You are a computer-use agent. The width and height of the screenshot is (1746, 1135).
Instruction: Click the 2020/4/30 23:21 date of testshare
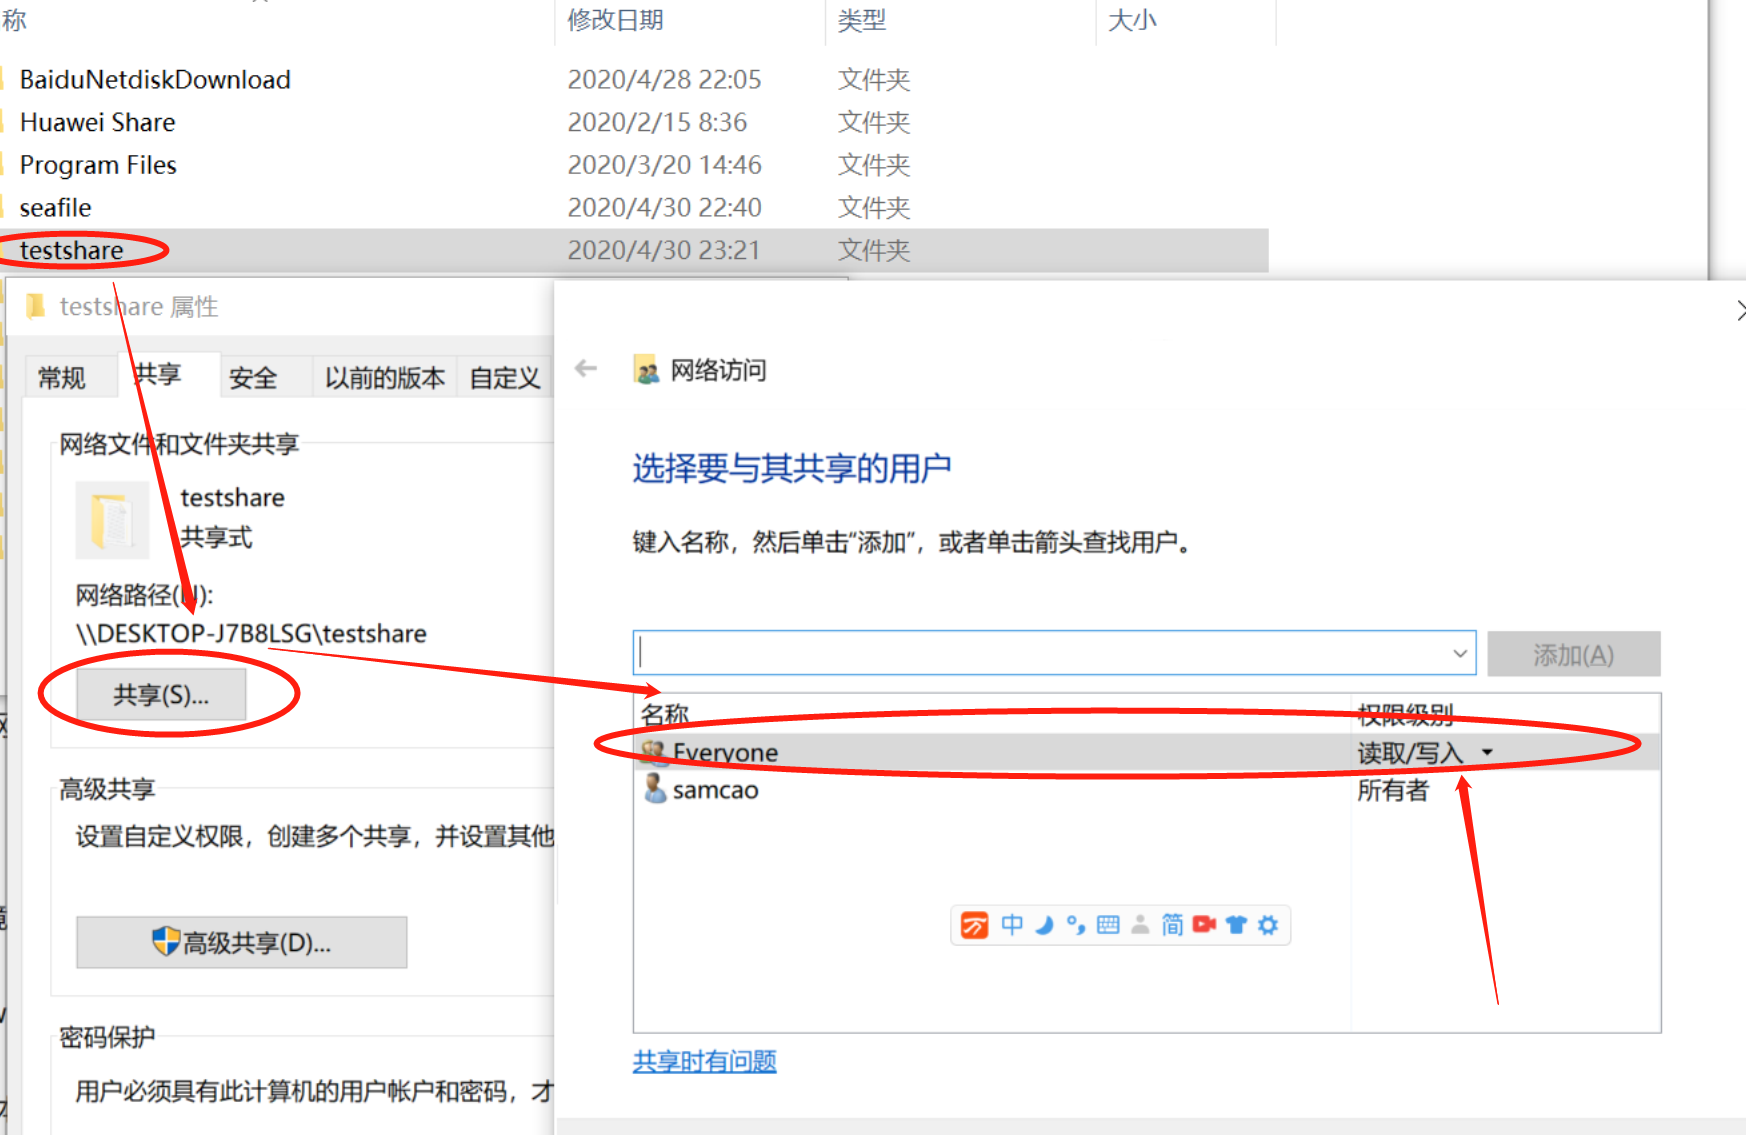point(664,250)
